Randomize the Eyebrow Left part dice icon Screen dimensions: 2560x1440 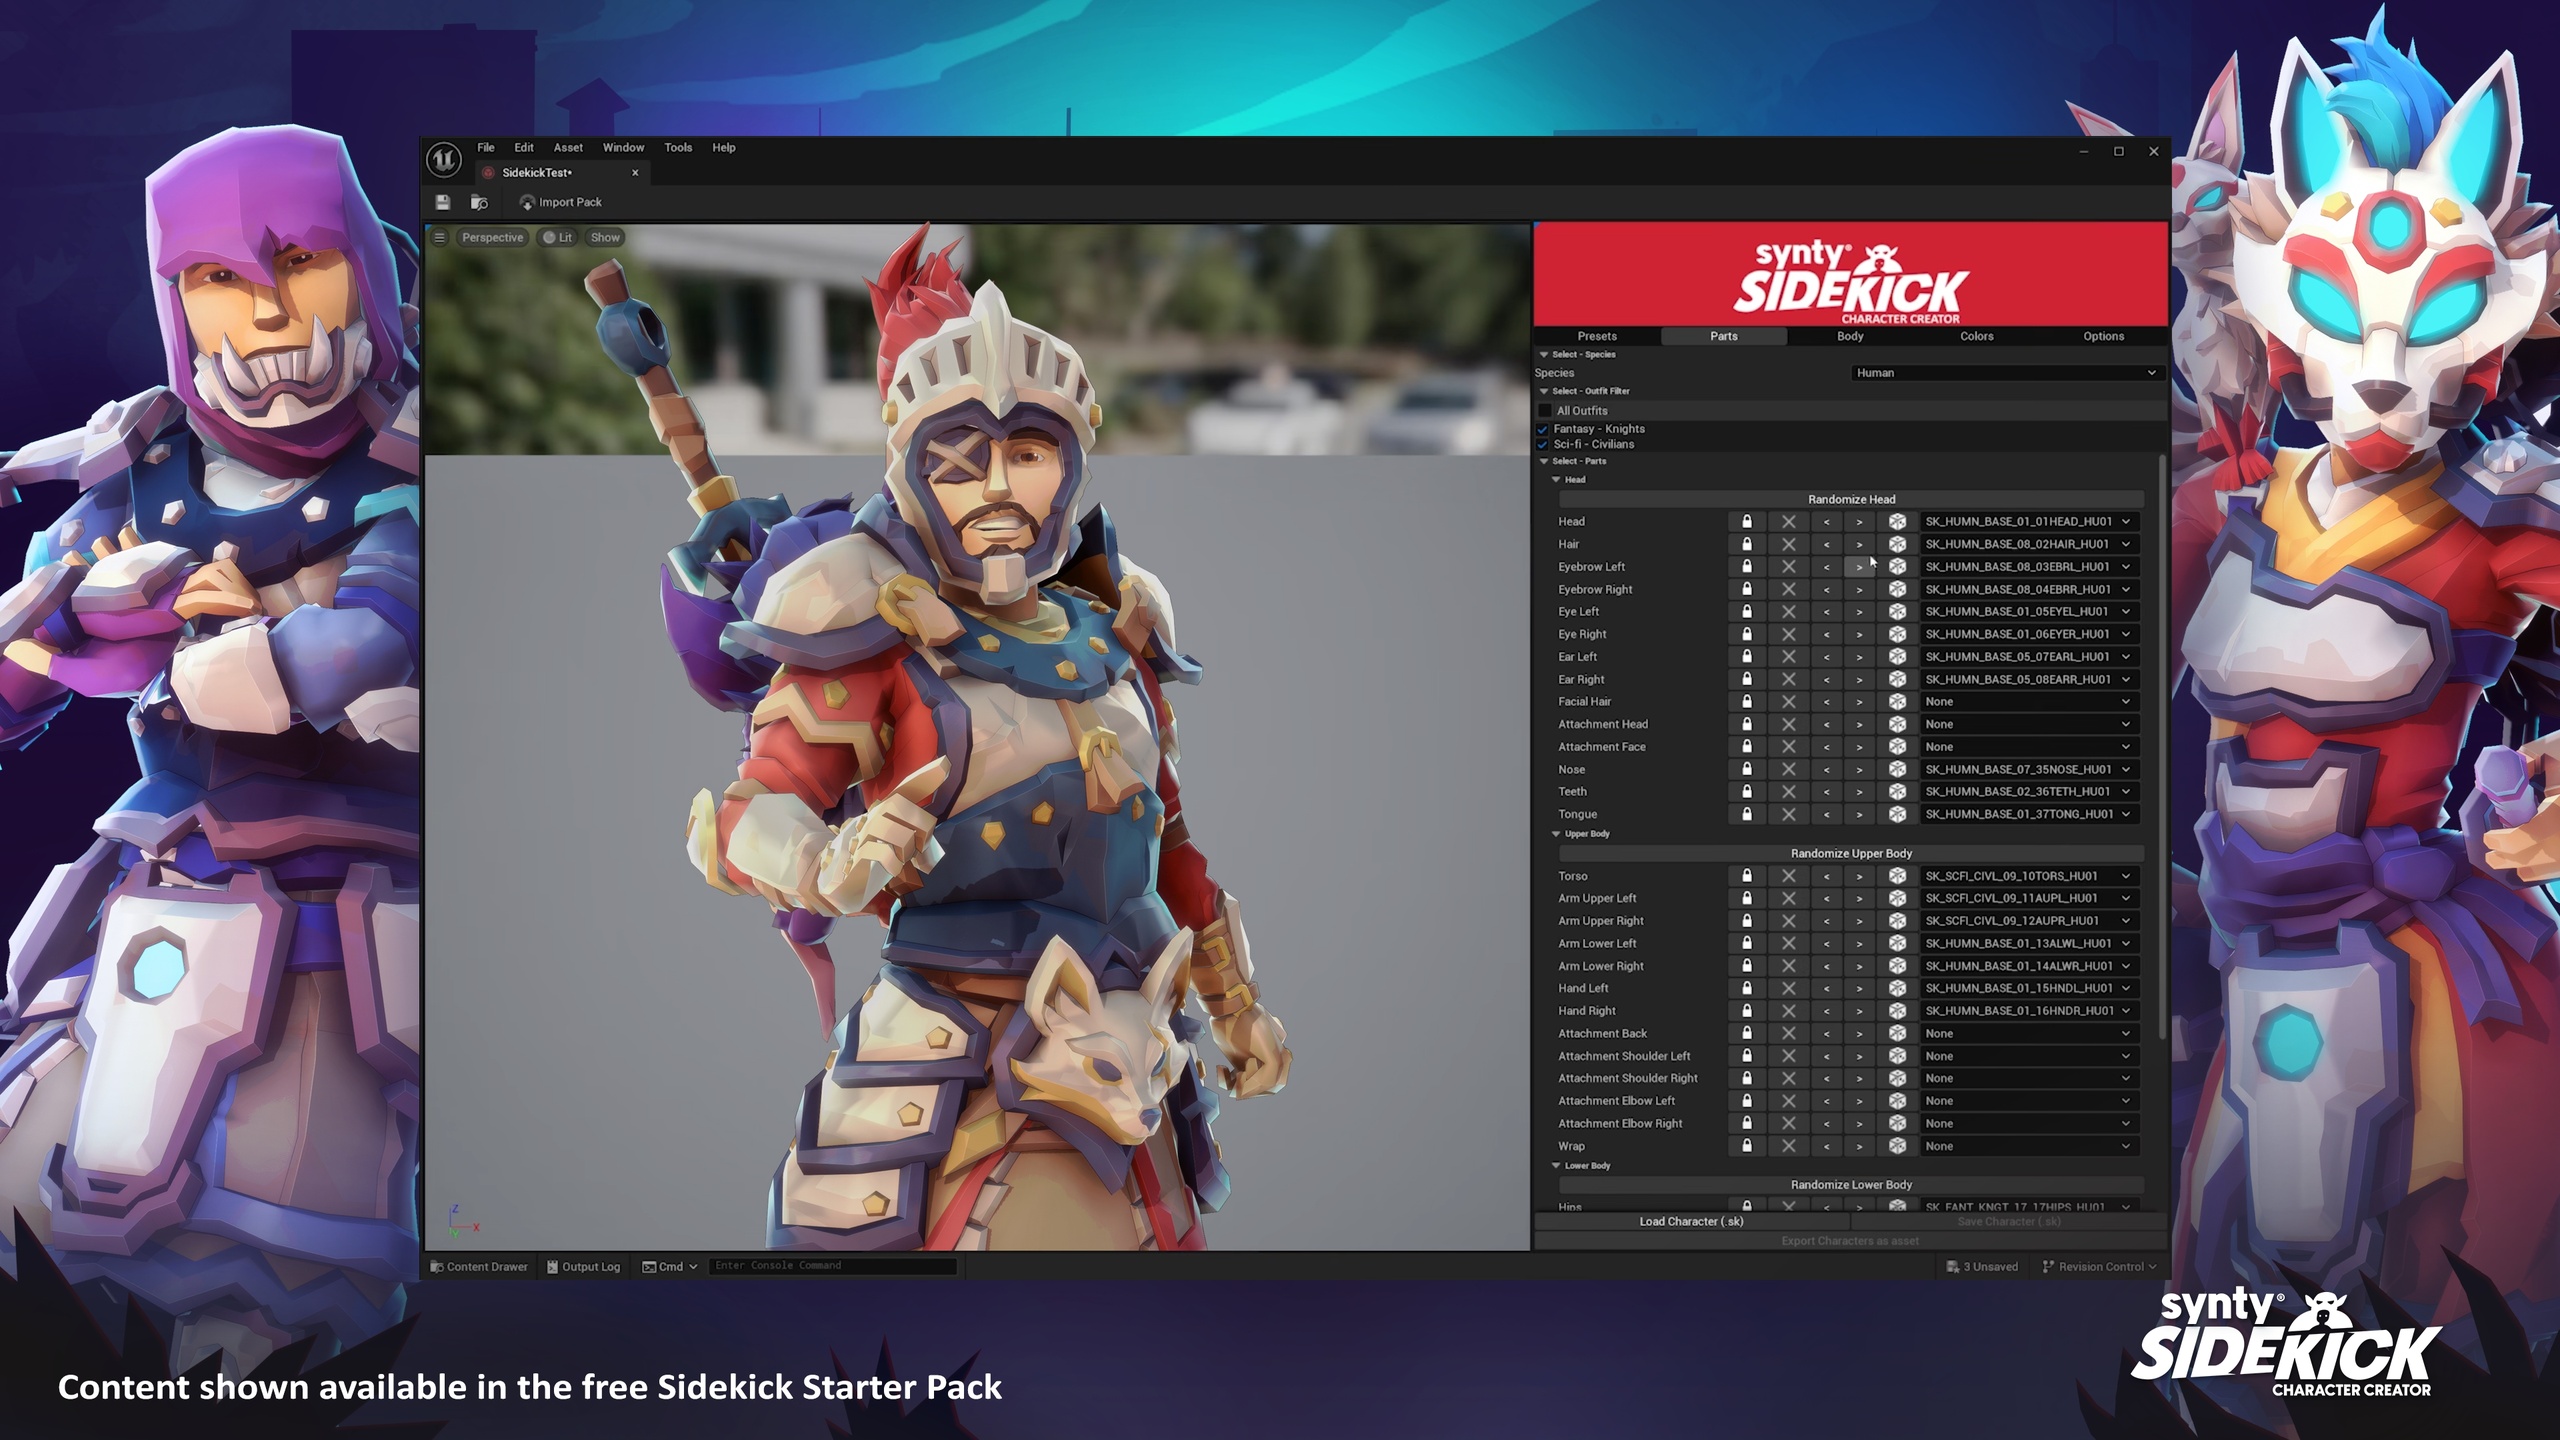click(1896, 567)
